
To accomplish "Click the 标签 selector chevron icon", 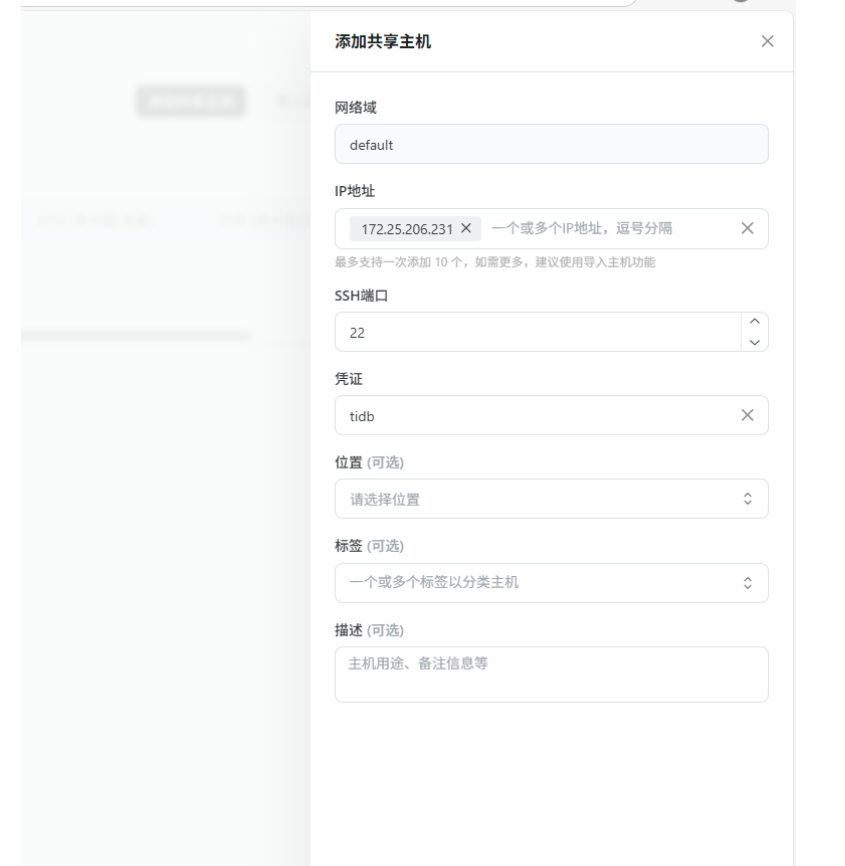I will coord(747,583).
